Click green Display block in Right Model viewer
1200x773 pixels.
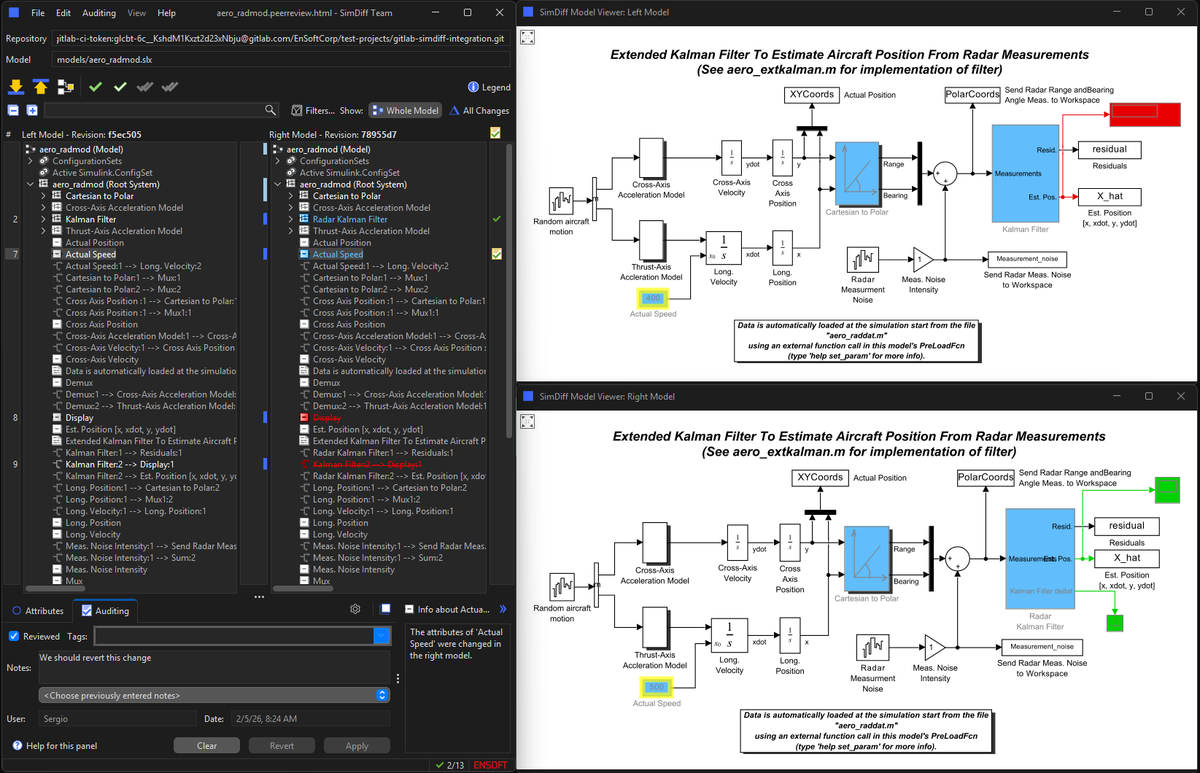pos(1166,490)
